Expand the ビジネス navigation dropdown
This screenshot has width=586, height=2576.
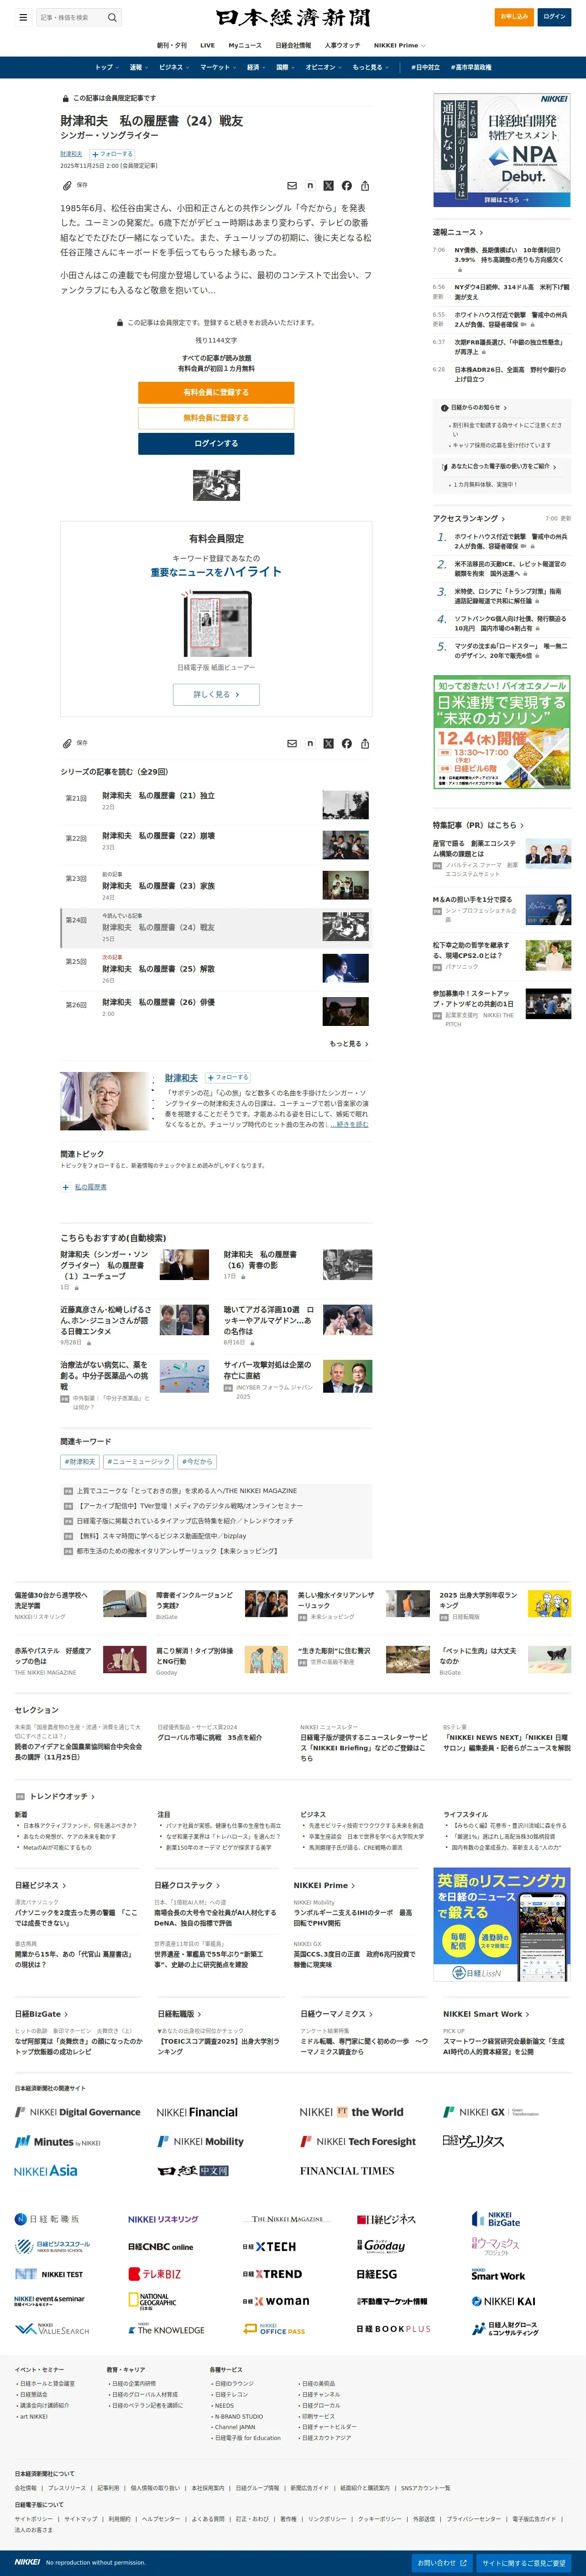pyautogui.click(x=174, y=67)
